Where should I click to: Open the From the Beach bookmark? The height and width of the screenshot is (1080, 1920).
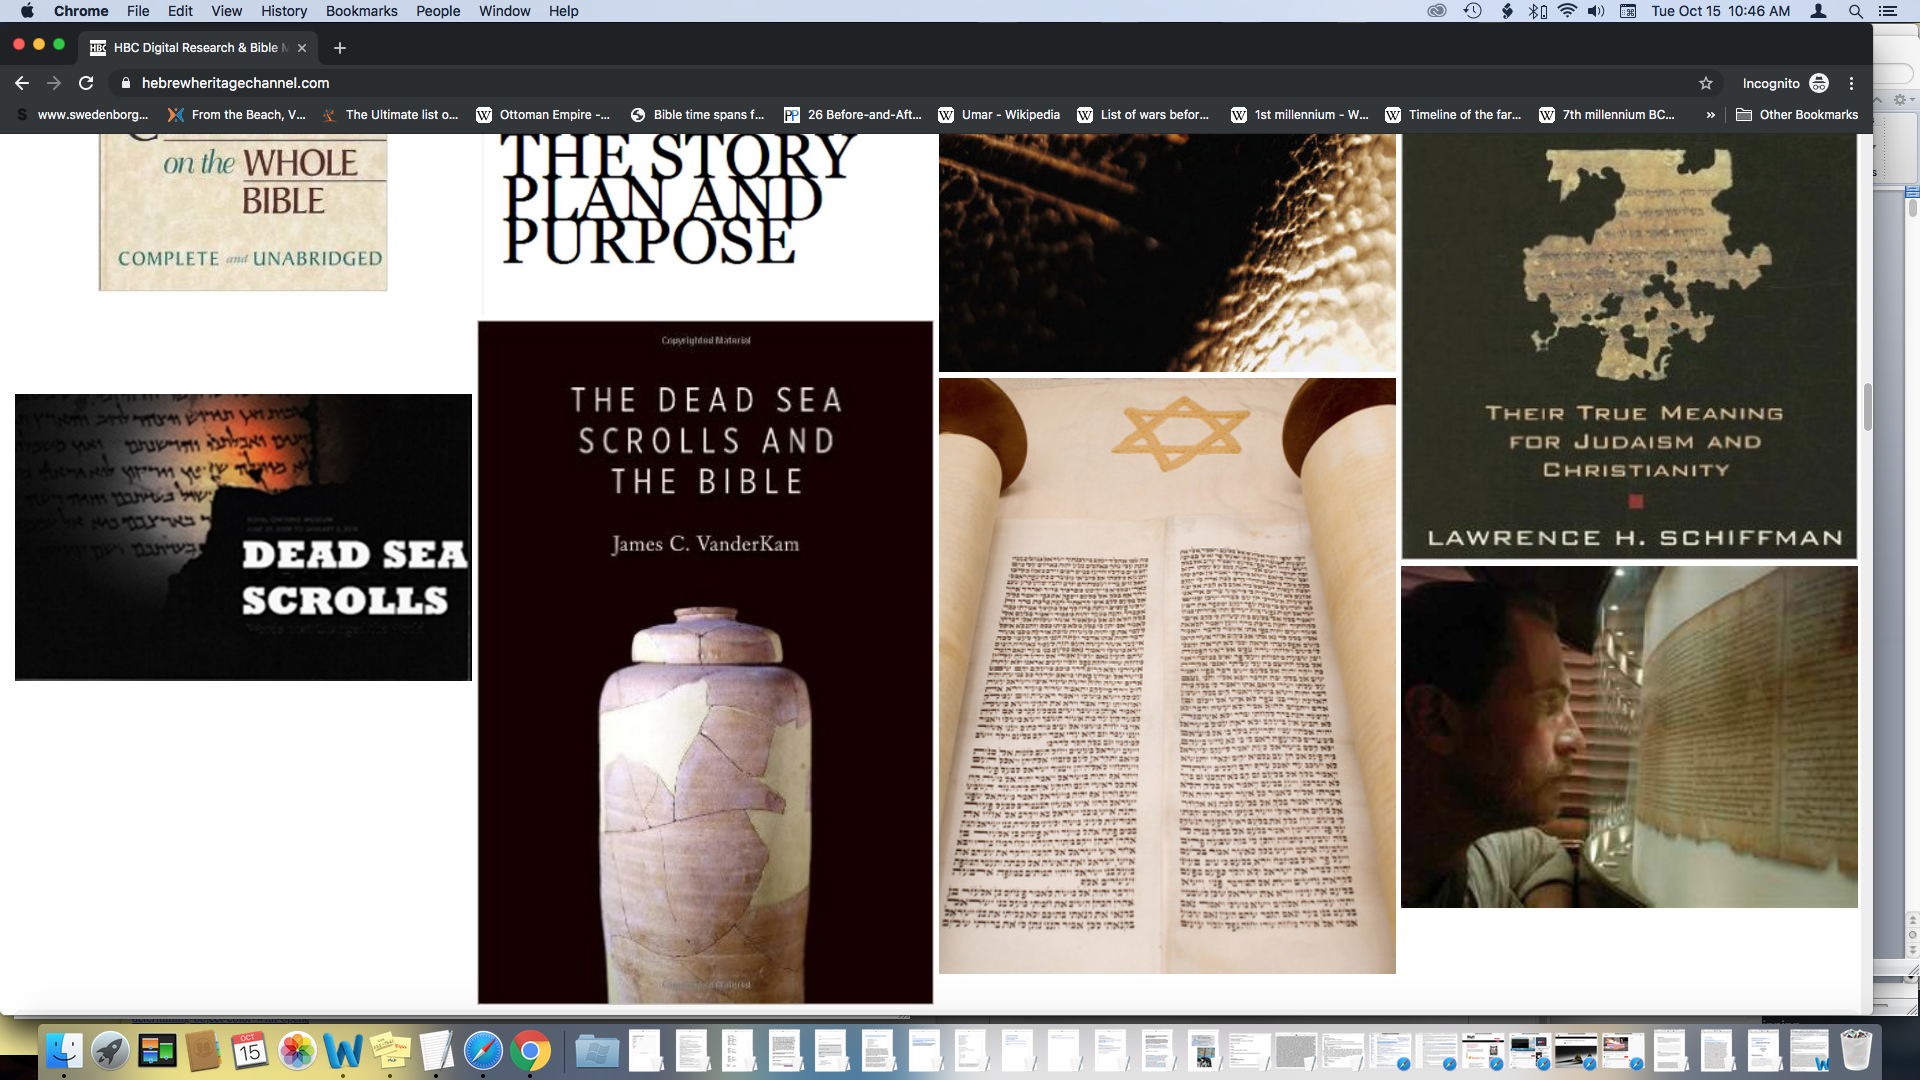pyautogui.click(x=237, y=115)
